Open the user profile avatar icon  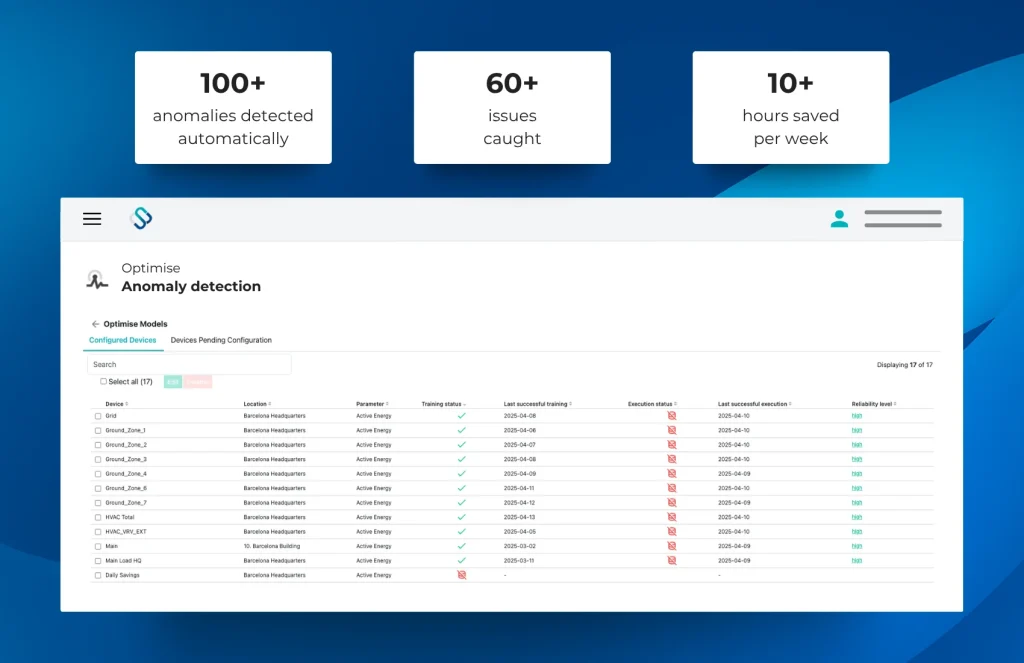click(839, 219)
